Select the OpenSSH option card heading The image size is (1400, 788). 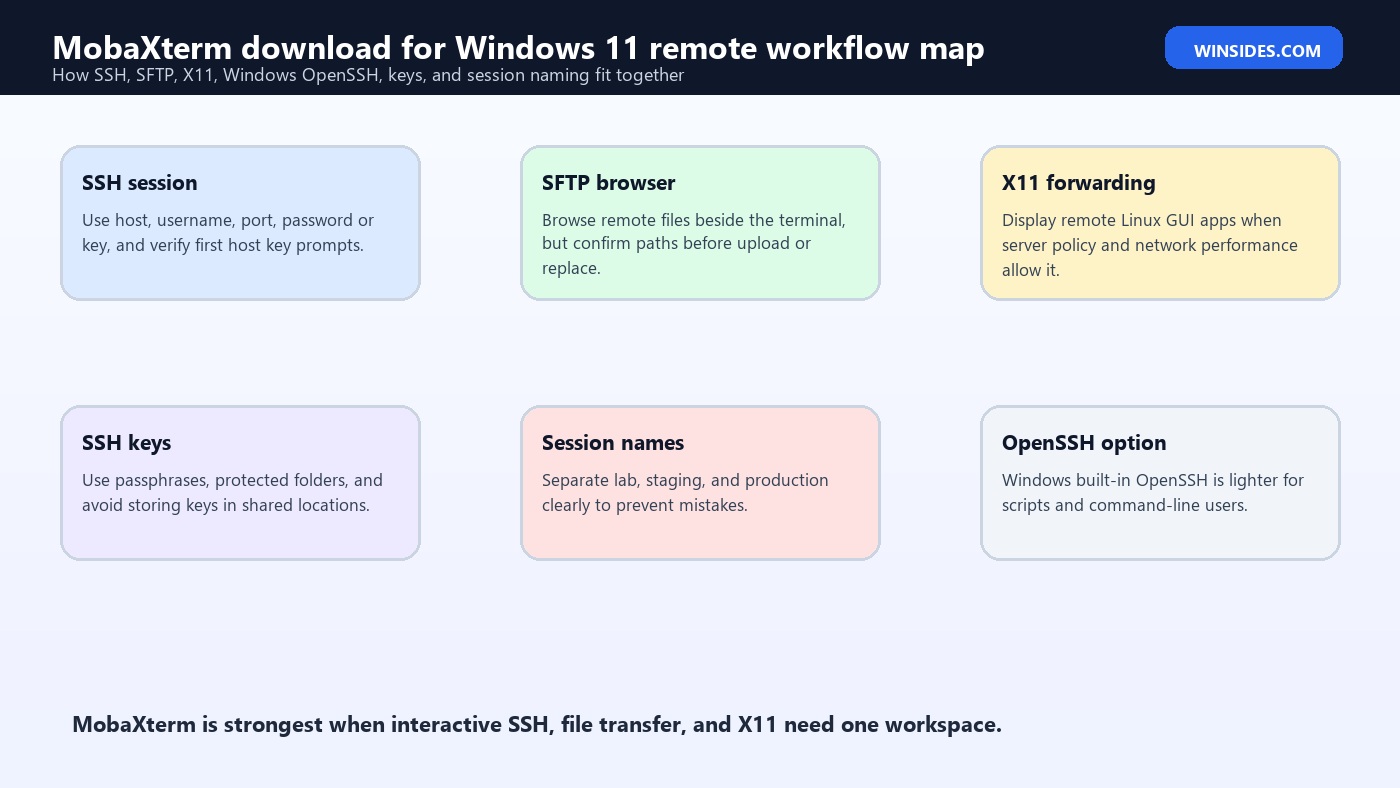tap(1084, 443)
